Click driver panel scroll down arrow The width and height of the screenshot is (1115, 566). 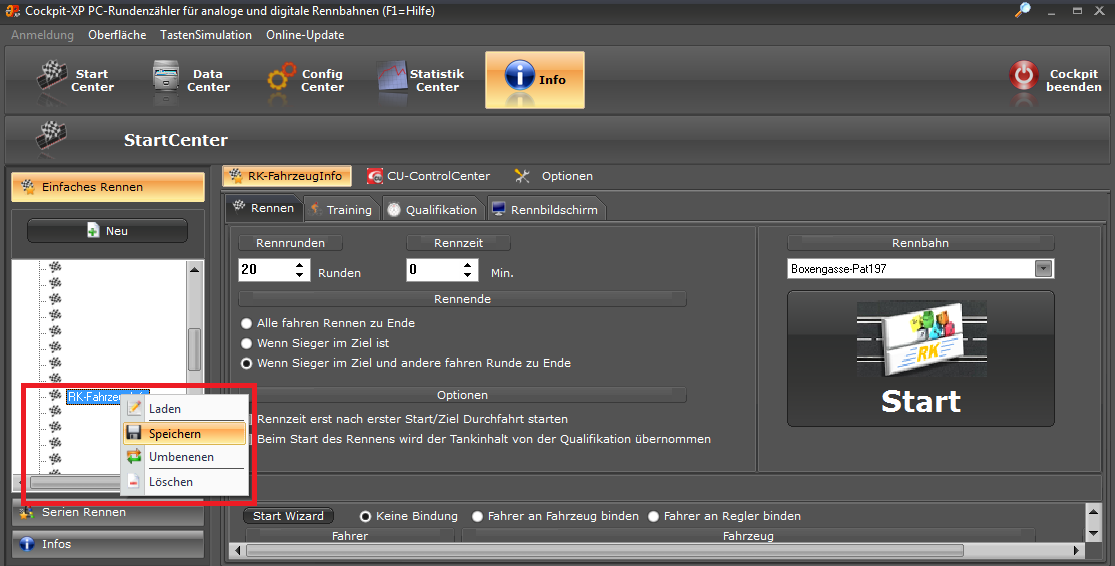pyautogui.click(x=1093, y=533)
